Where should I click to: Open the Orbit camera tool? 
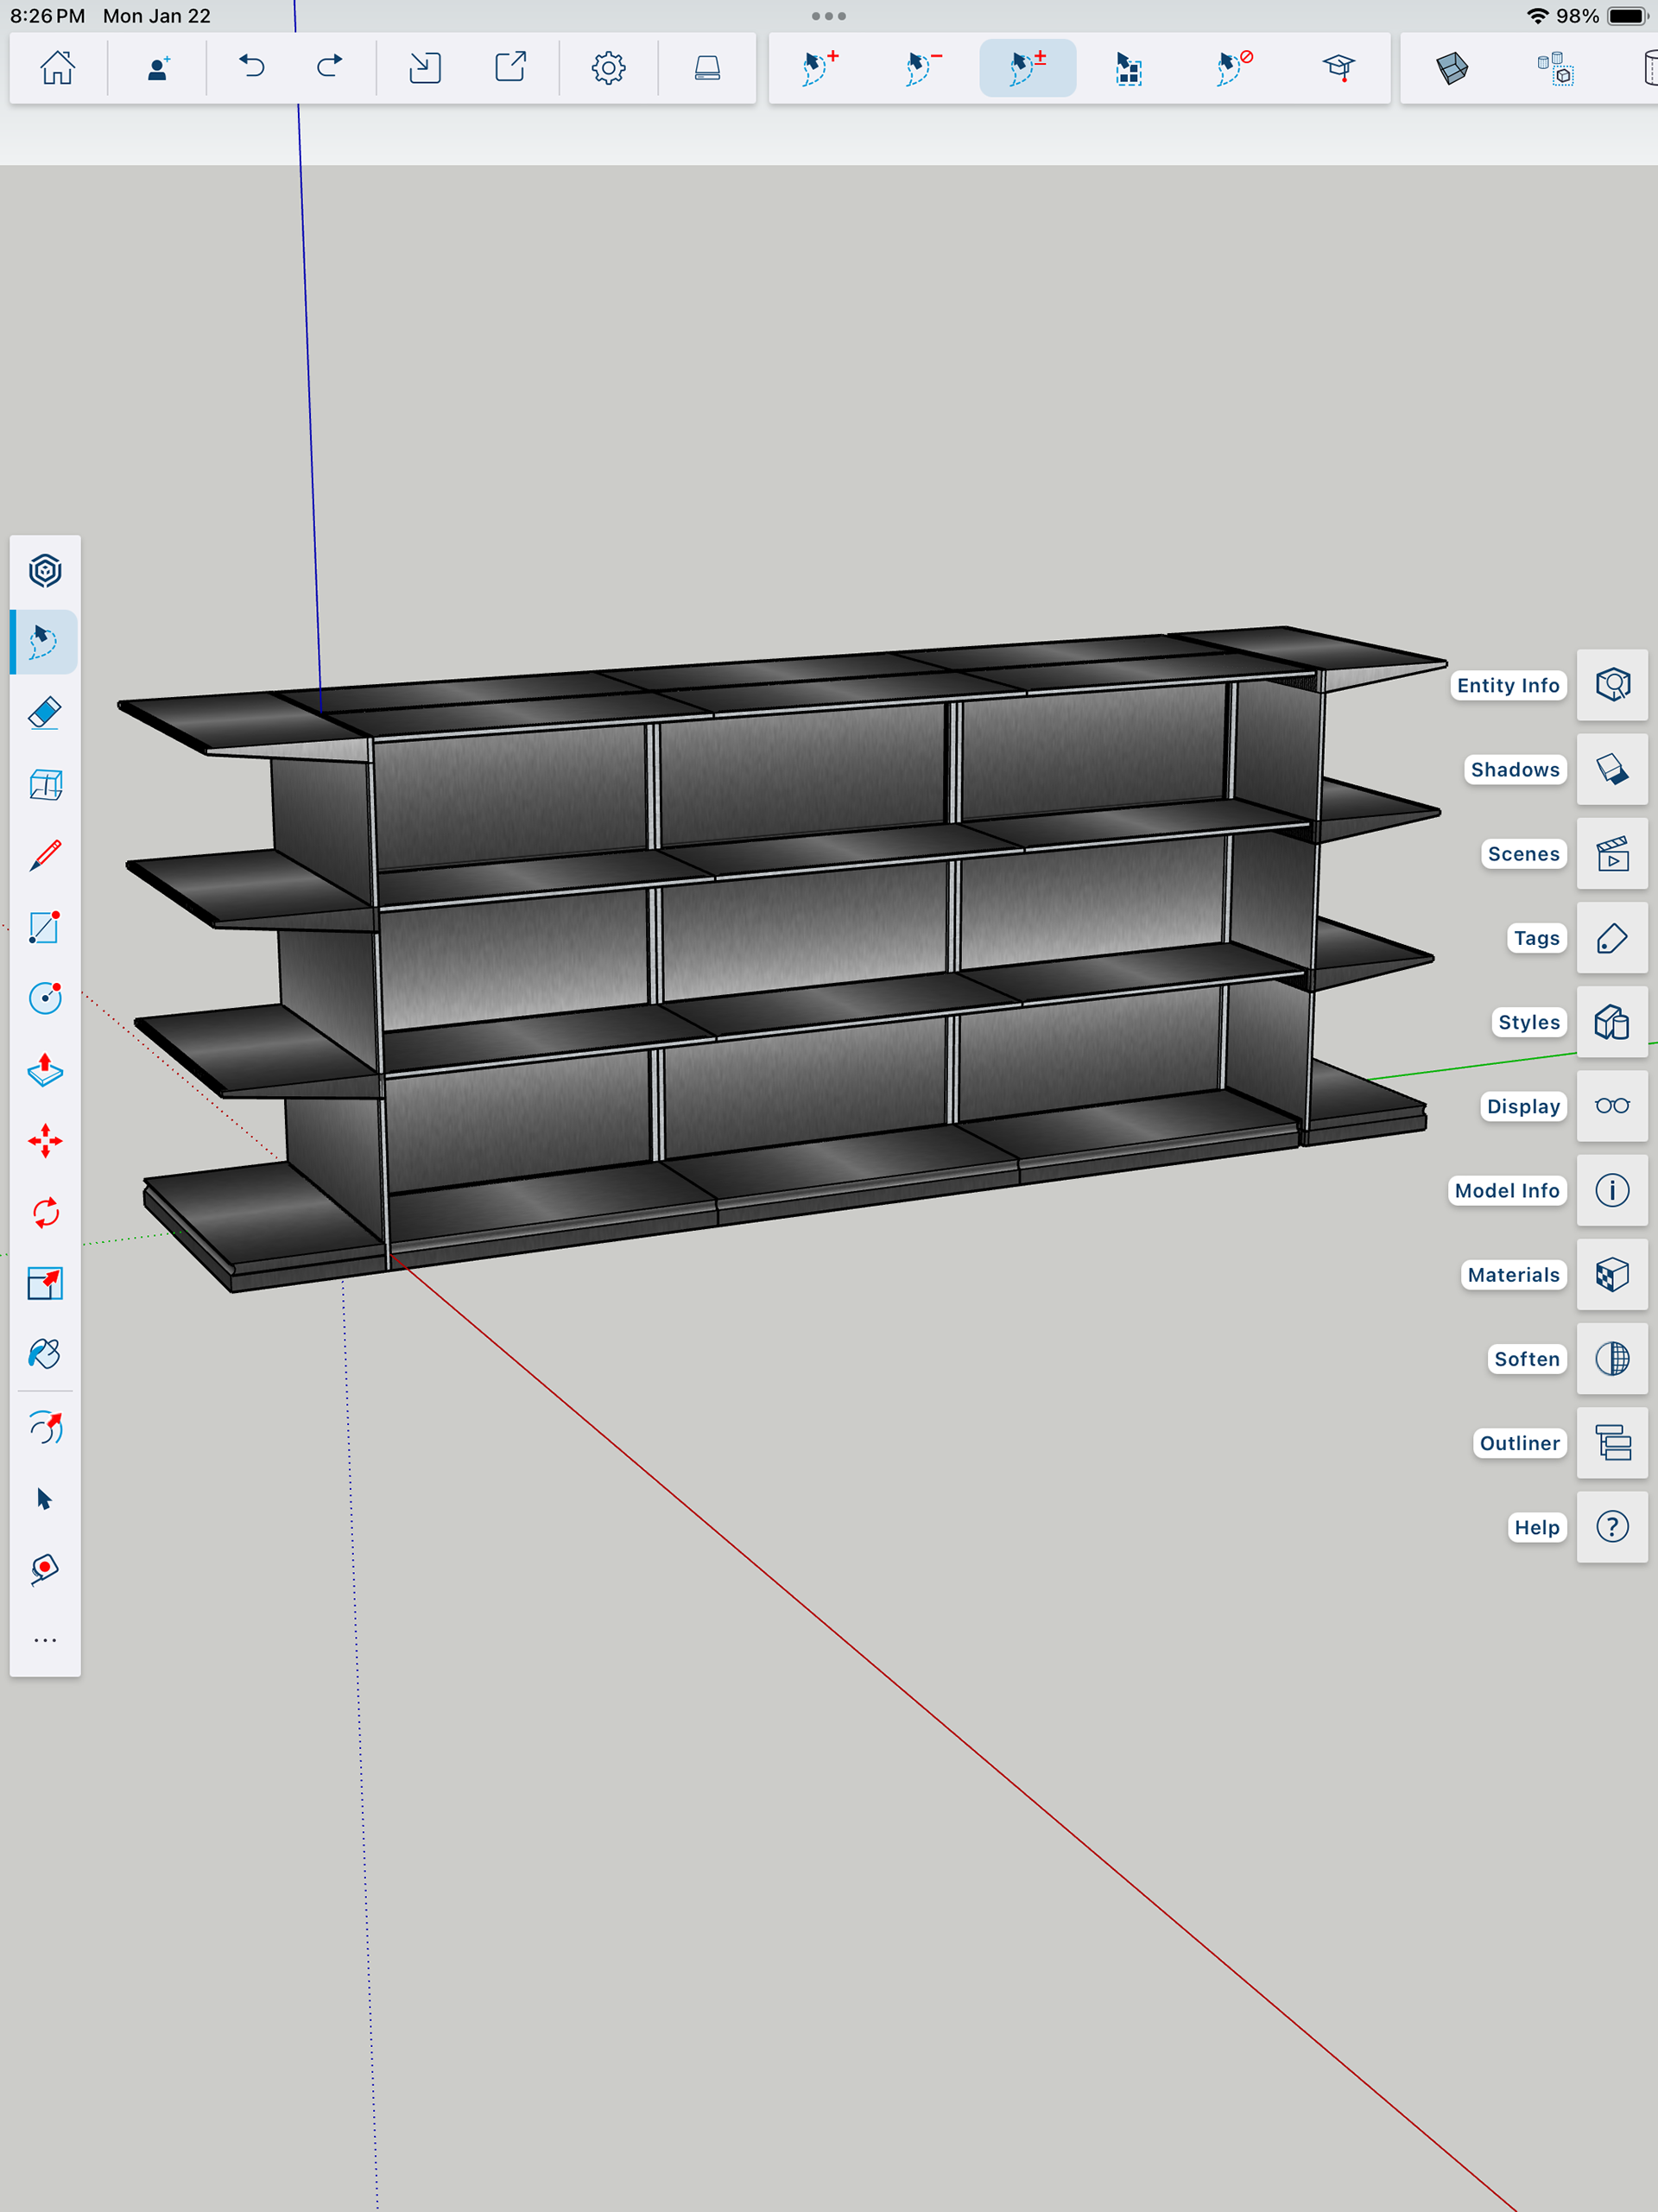(x=45, y=1428)
